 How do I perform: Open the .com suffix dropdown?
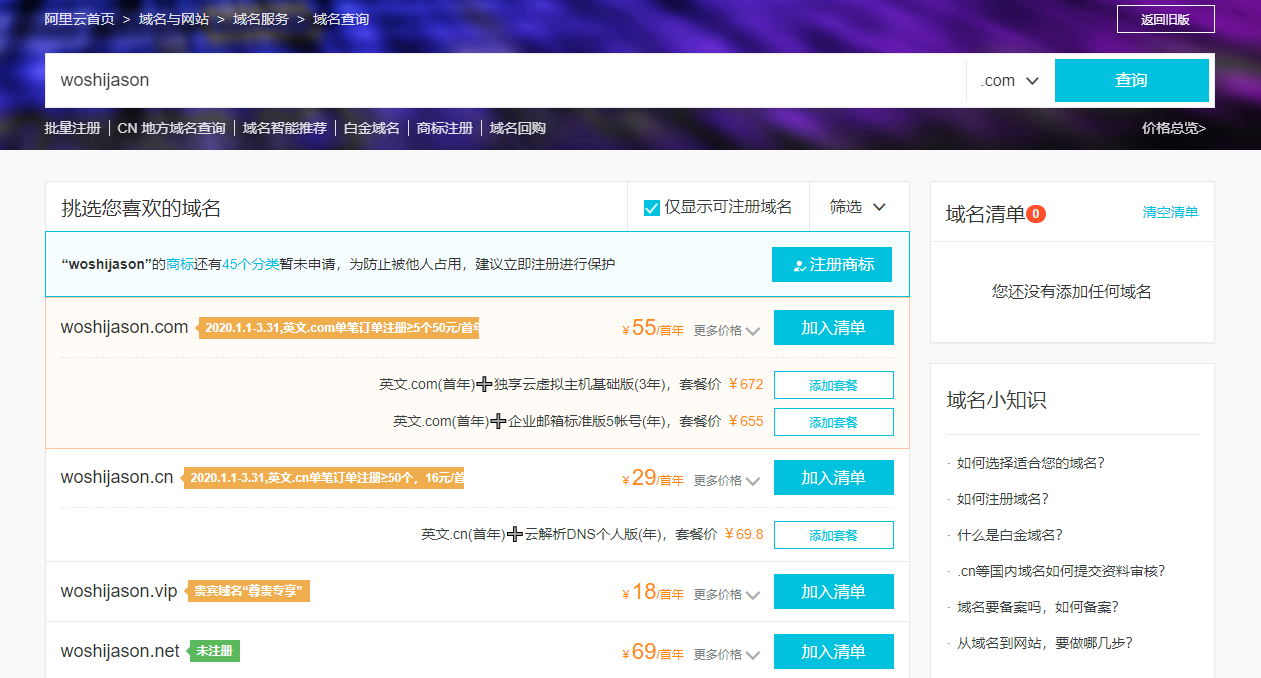(x=1010, y=81)
